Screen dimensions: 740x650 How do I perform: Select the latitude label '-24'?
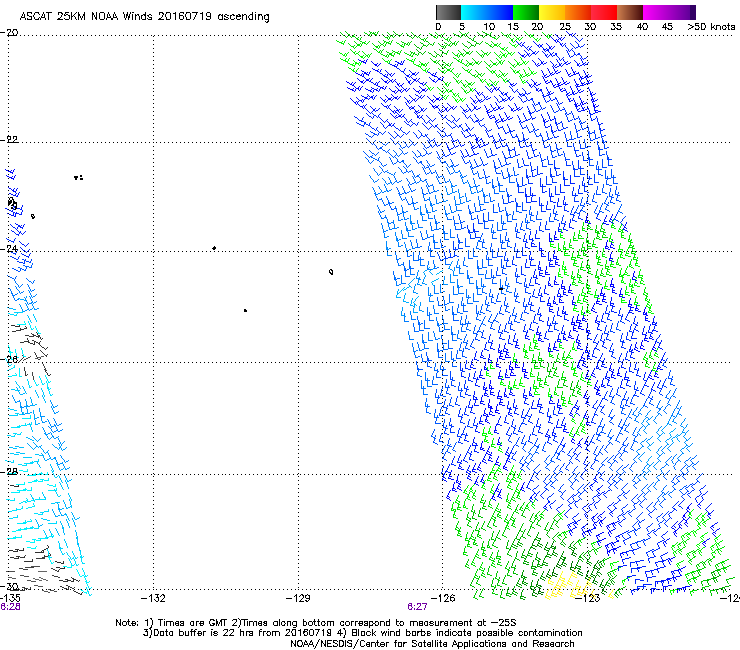coord(10,248)
